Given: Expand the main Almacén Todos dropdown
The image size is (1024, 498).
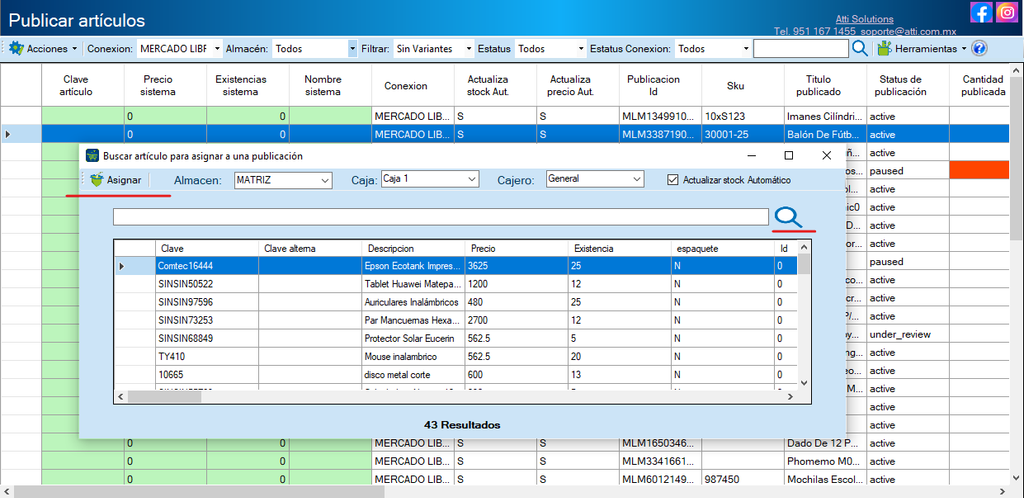Looking at the screenshot, I should (353, 48).
